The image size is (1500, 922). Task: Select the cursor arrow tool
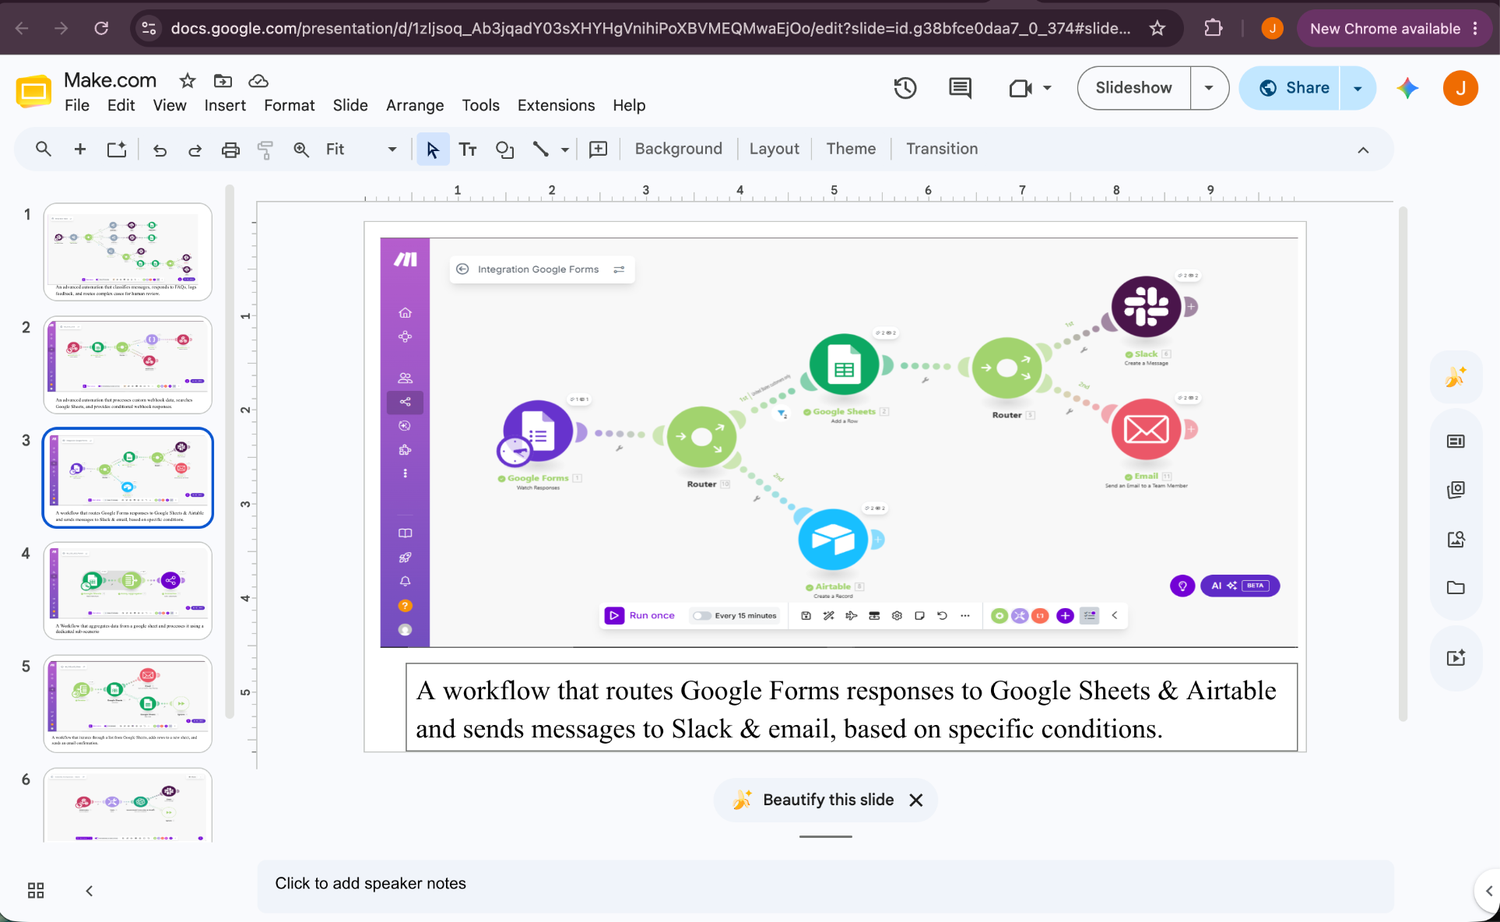coord(432,149)
